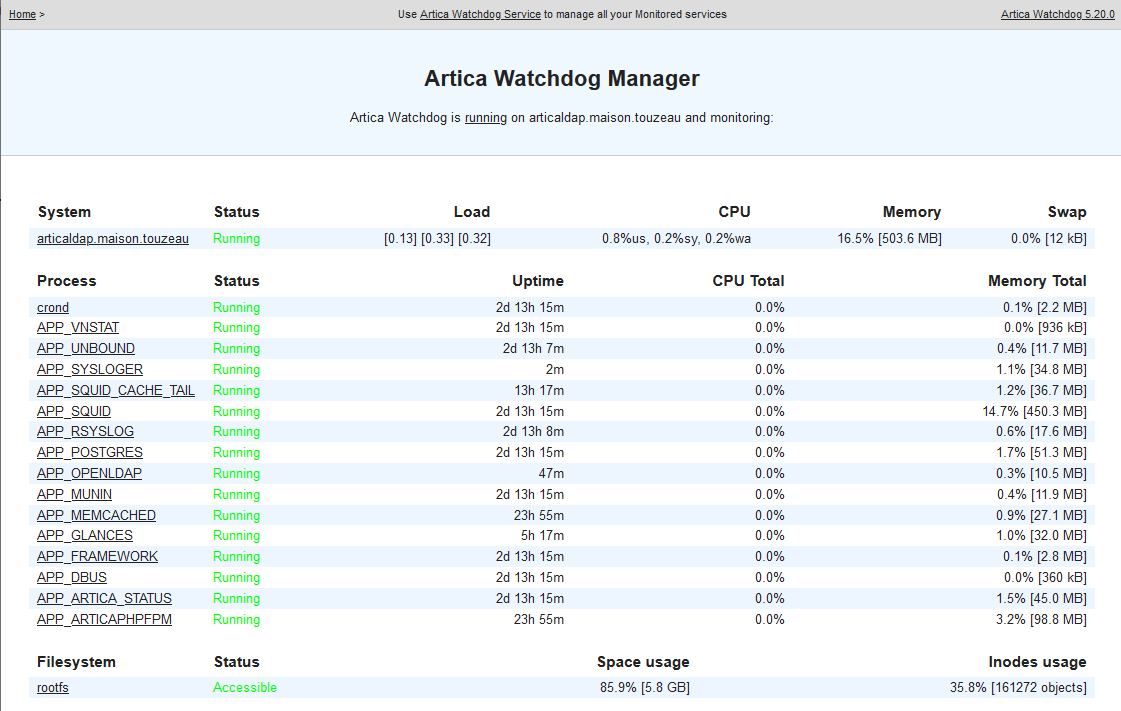Click the Inodes usage column header
This screenshot has width=1121, height=711.
[1037, 662]
